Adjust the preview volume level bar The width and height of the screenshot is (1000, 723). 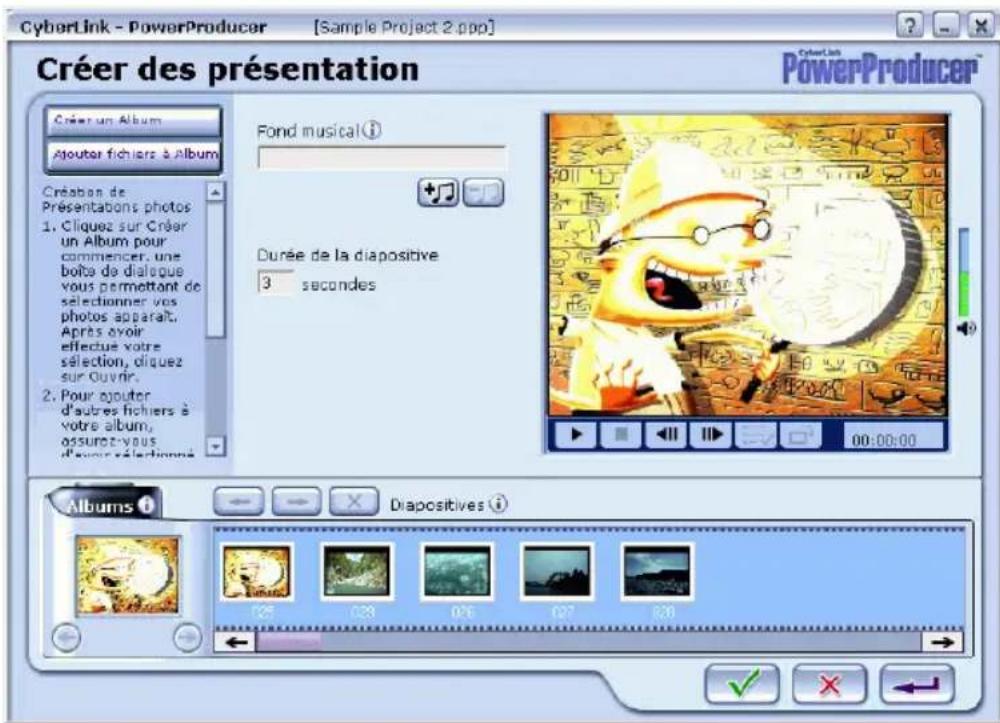click(x=964, y=272)
